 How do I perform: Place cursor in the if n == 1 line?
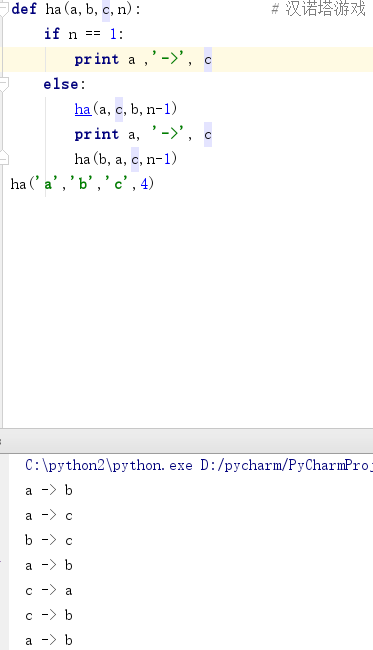[x=84, y=34]
